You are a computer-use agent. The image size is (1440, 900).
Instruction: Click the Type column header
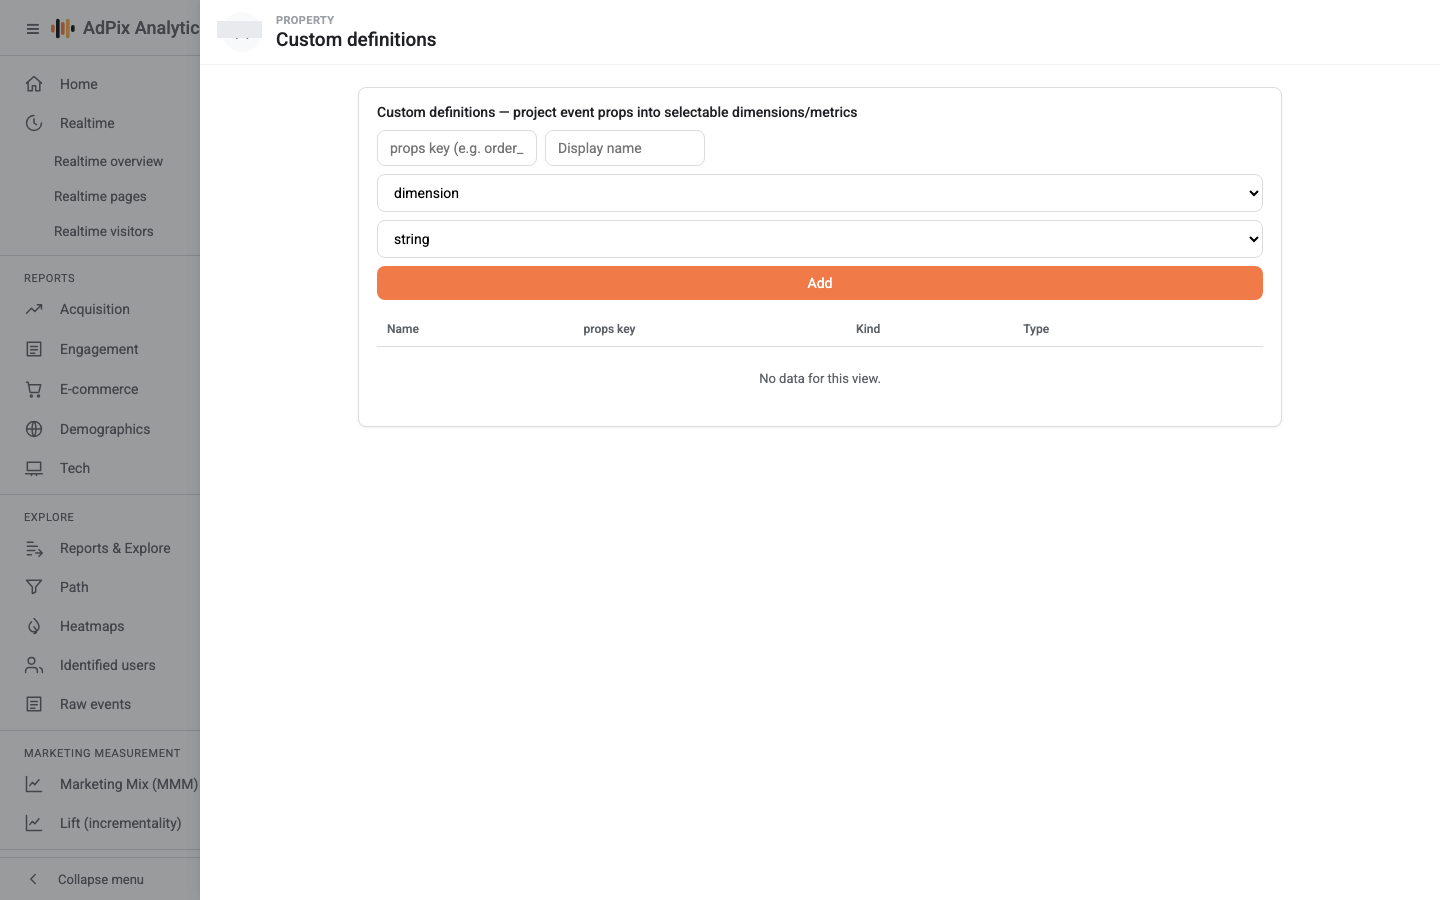pyautogui.click(x=1036, y=329)
